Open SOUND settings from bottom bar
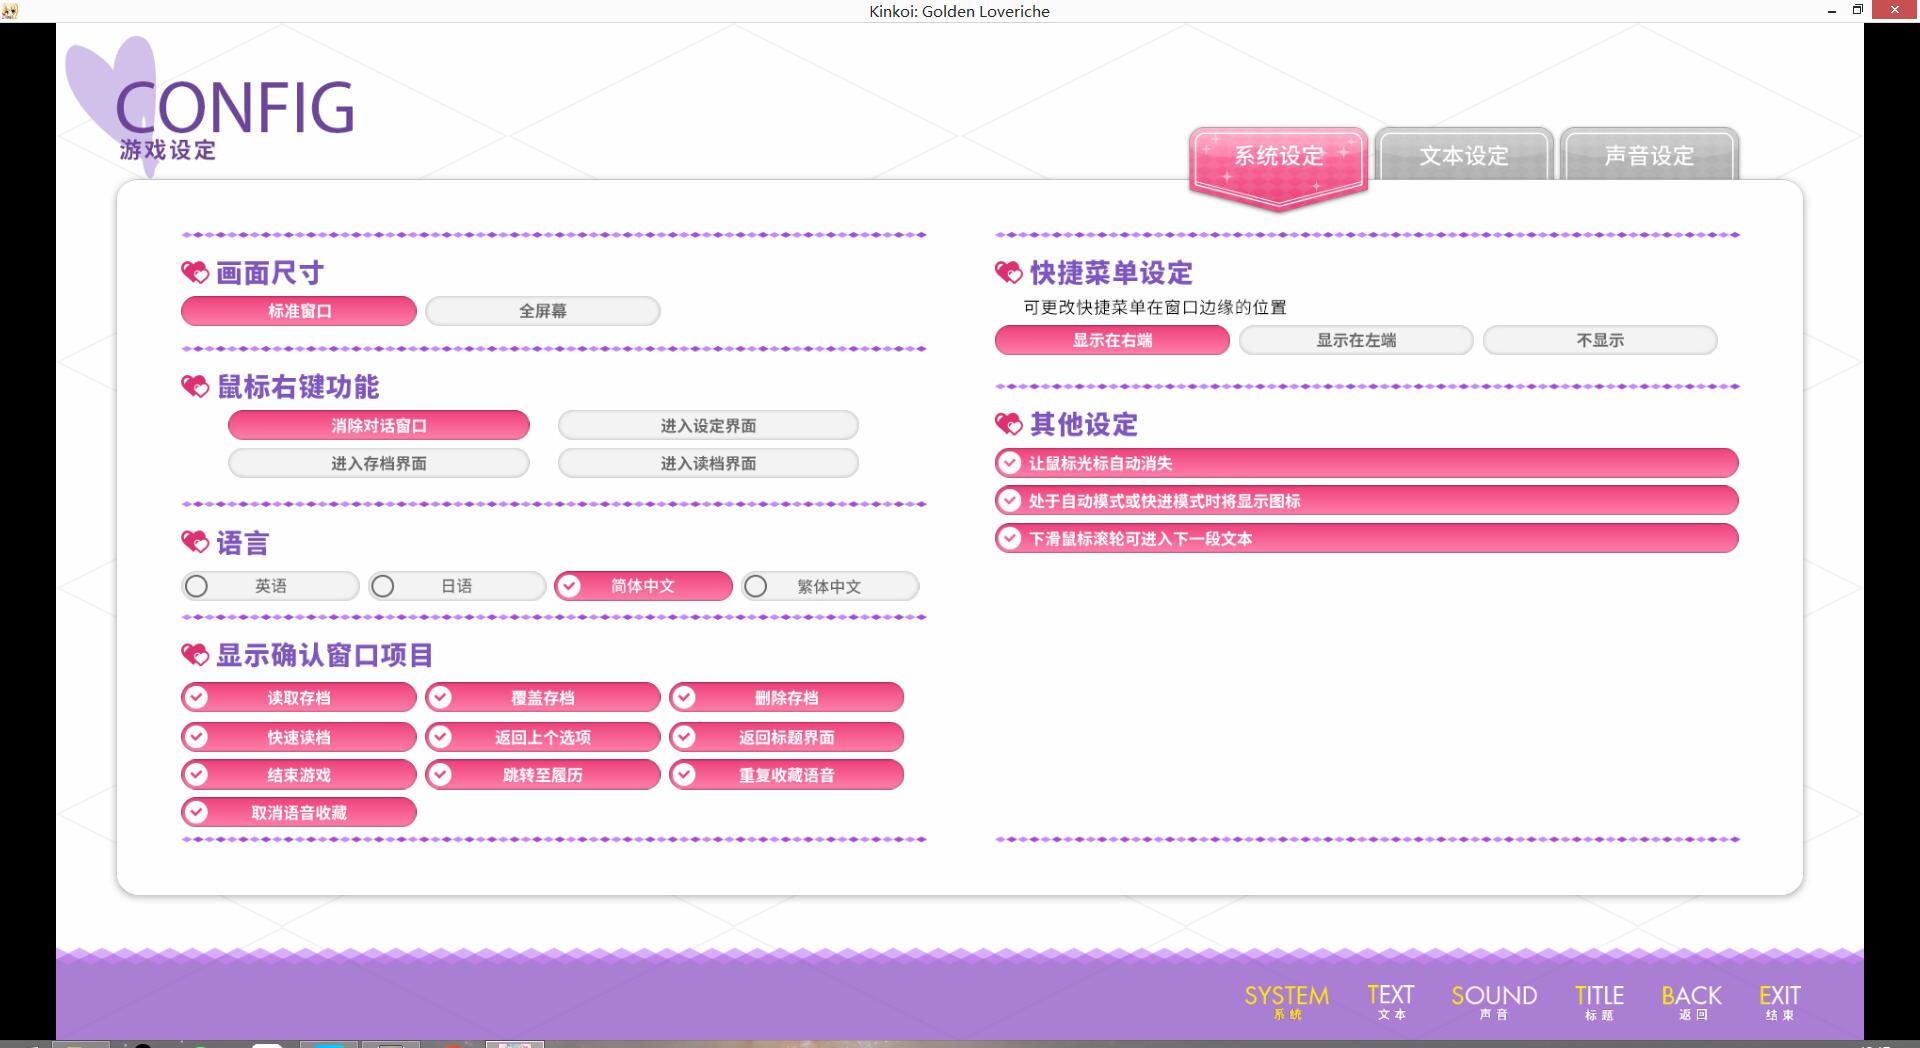Viewport: 1920px width, 1048px height. (1493, 1000)
